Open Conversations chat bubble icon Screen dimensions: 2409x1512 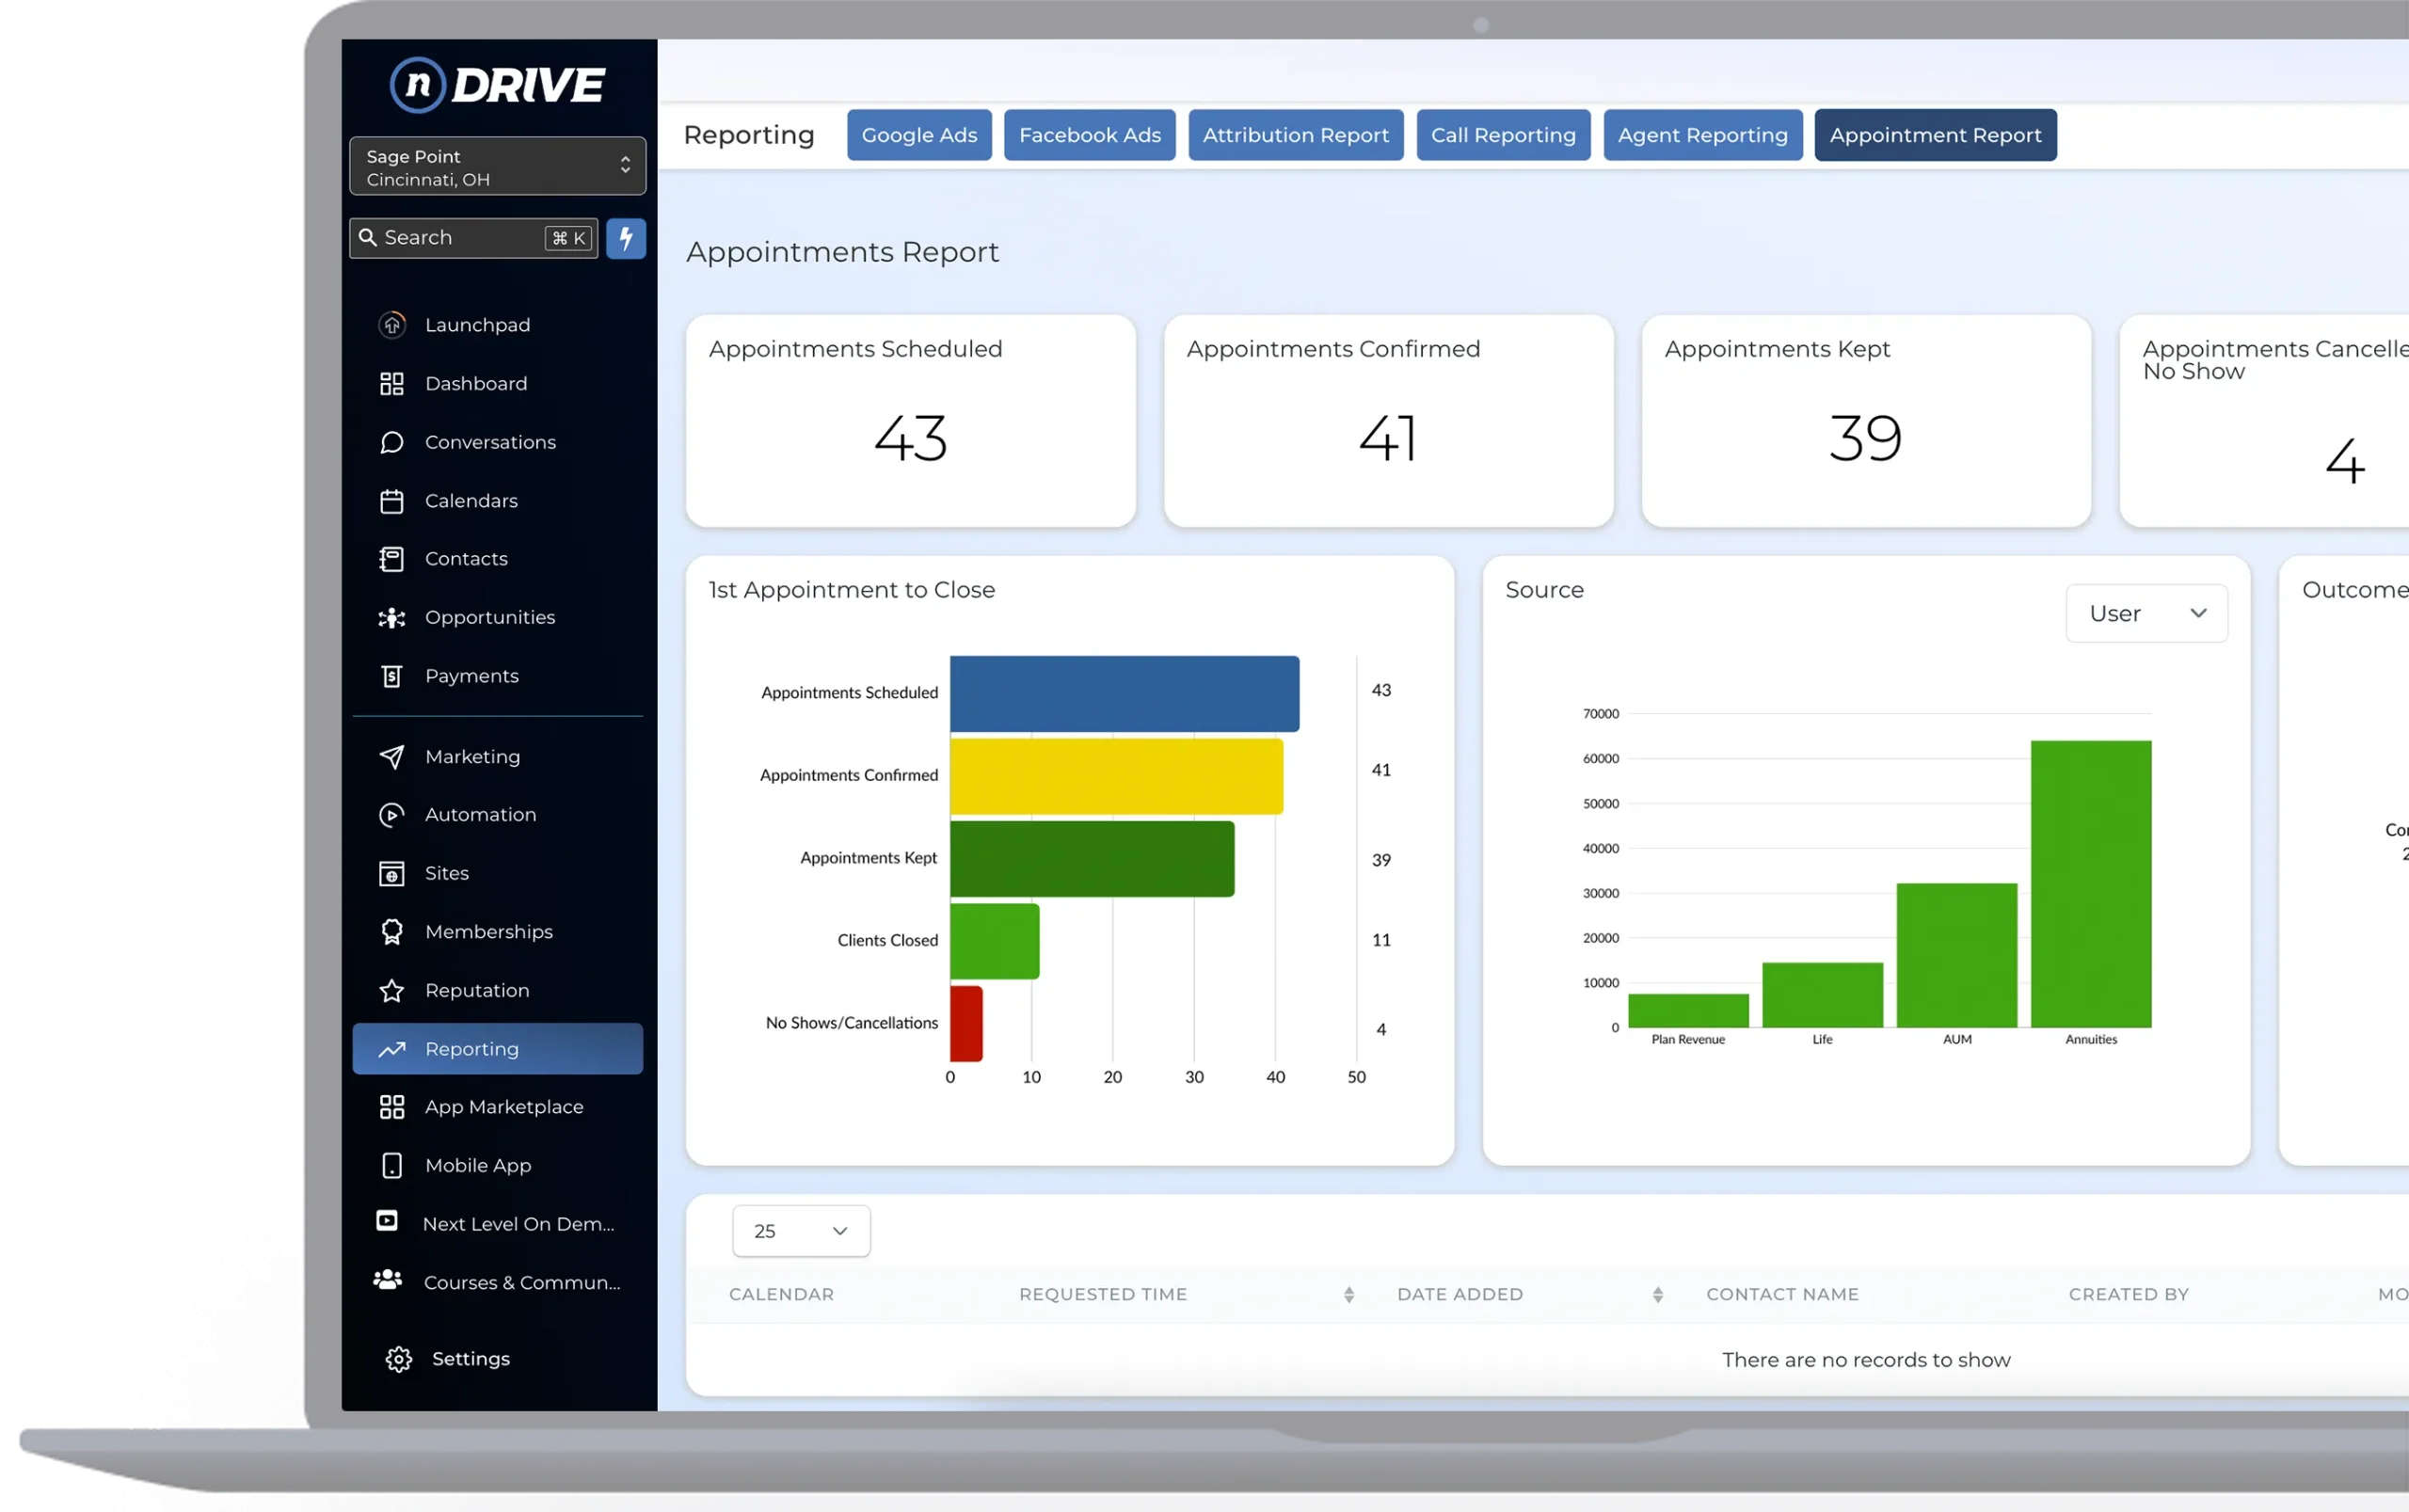[x=392, y=442]
